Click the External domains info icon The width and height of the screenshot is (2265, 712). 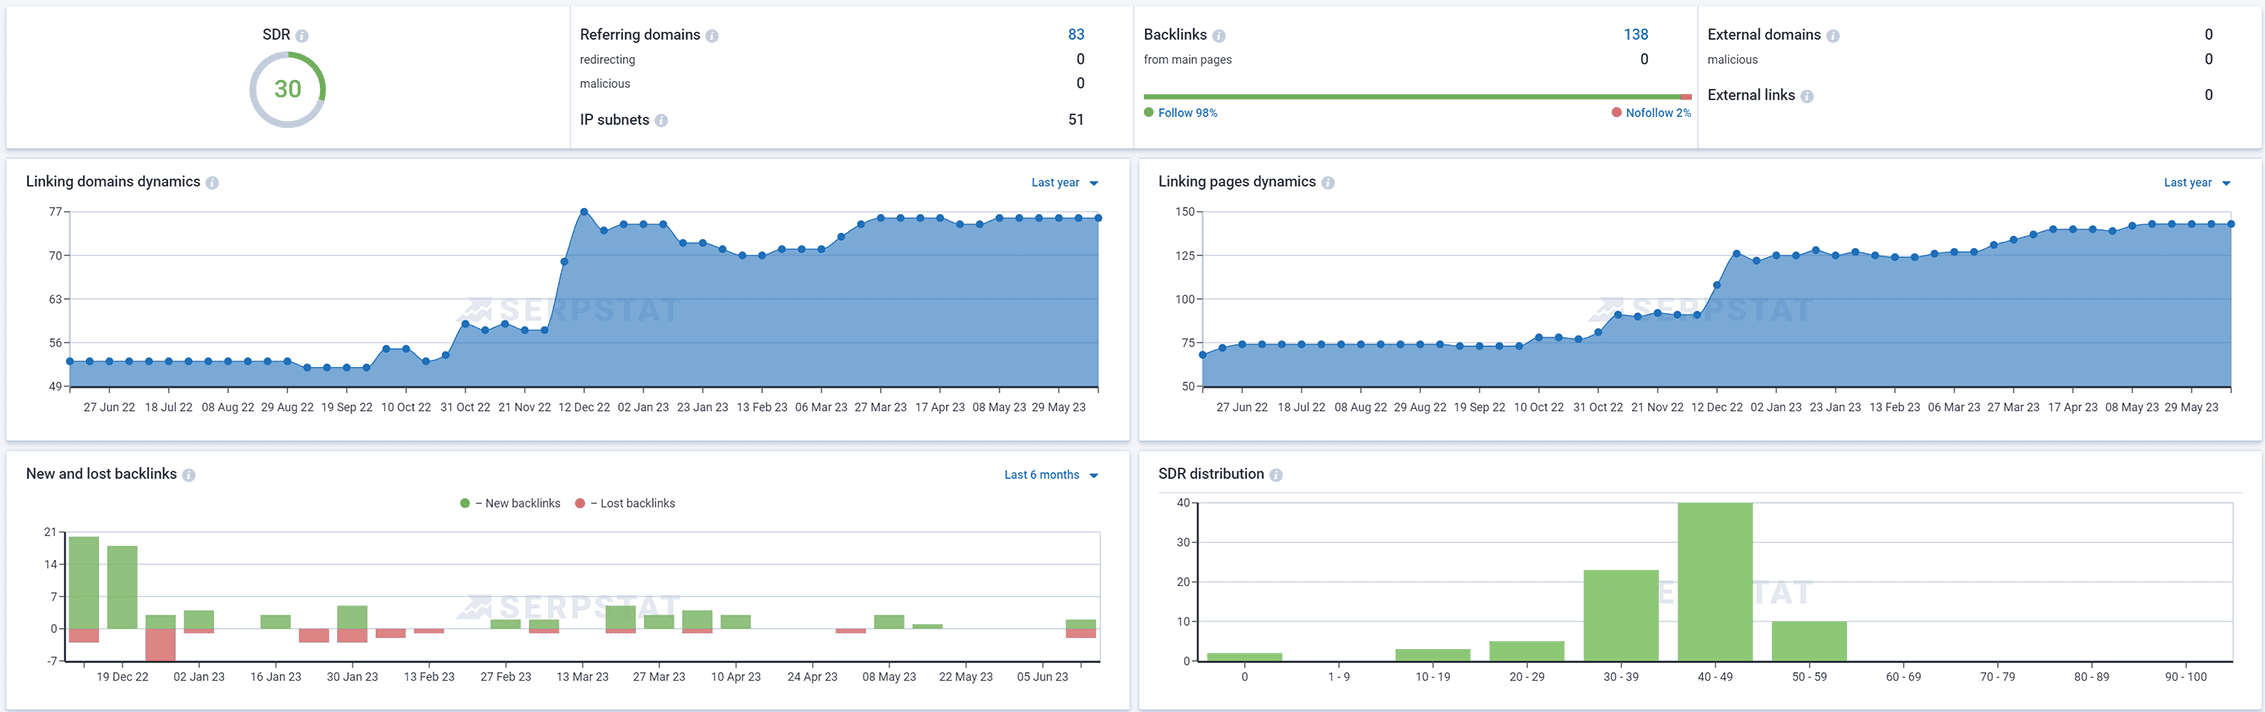[1833, 36]
